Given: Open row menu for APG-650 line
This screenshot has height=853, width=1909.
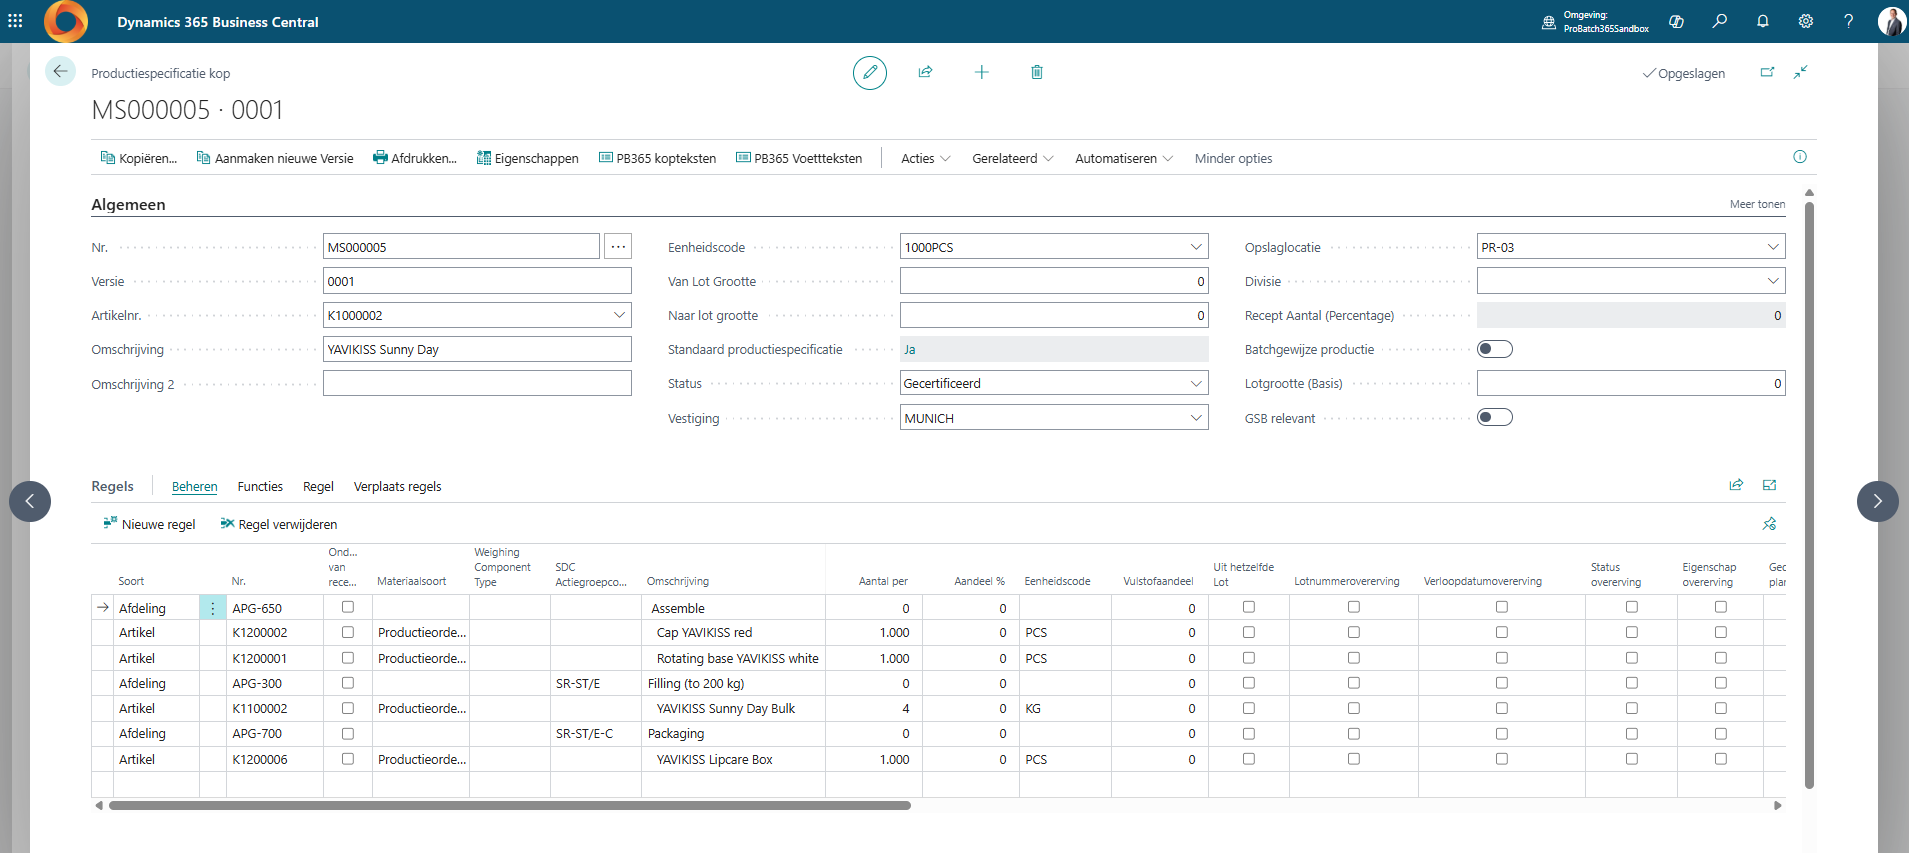Looking at the screenshot, I should point(213,608).
